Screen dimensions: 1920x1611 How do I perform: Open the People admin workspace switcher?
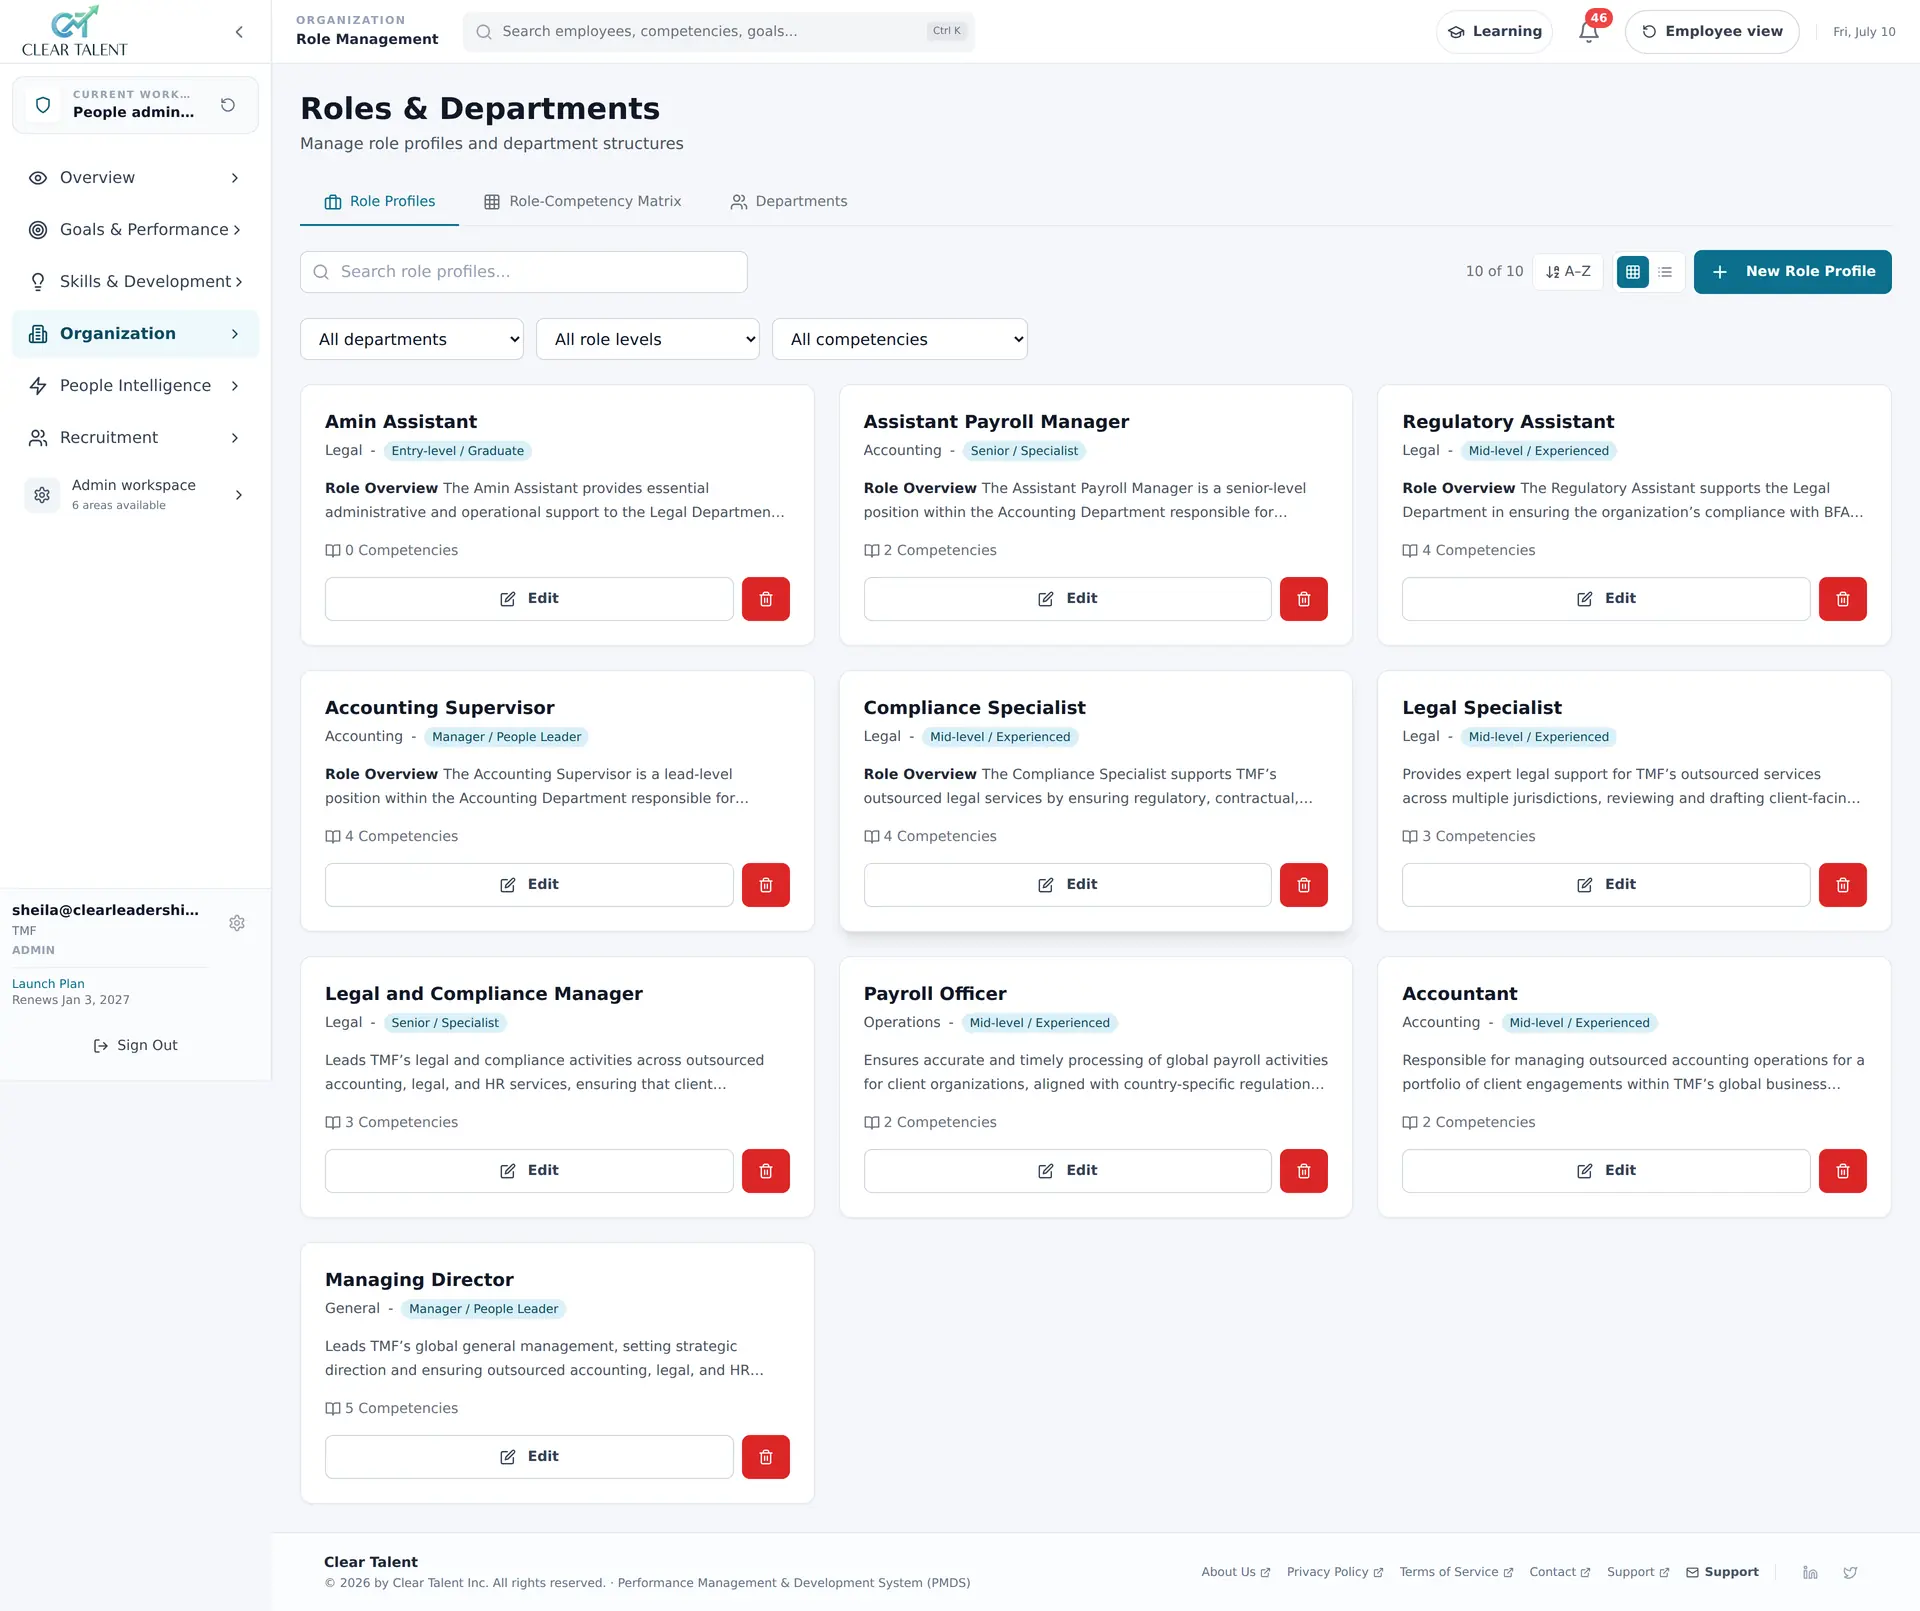(135, 105)
